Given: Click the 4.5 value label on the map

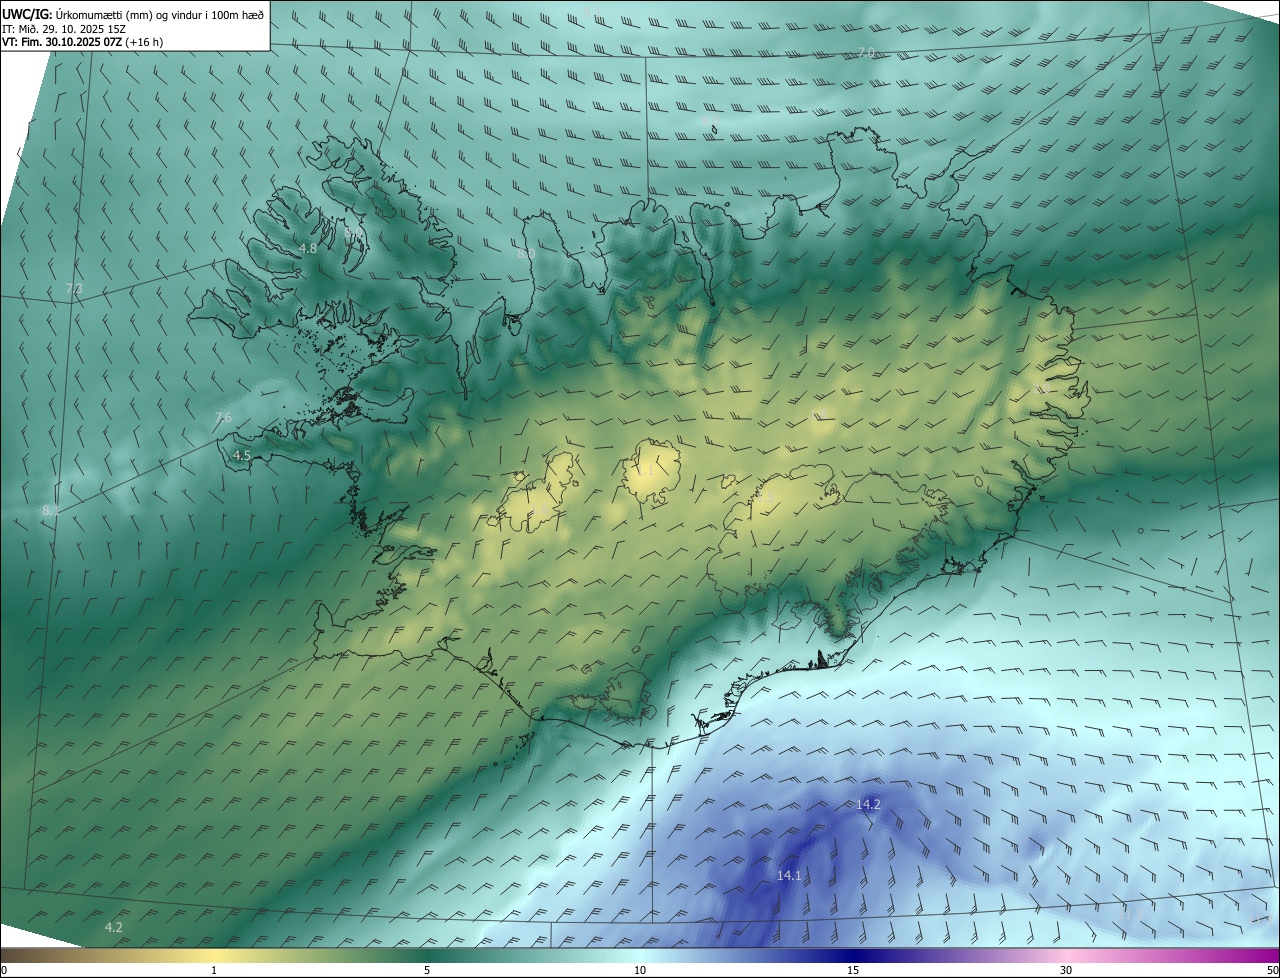Looking at the screenshot, I should pyautogui.click(x=242, y=455).
